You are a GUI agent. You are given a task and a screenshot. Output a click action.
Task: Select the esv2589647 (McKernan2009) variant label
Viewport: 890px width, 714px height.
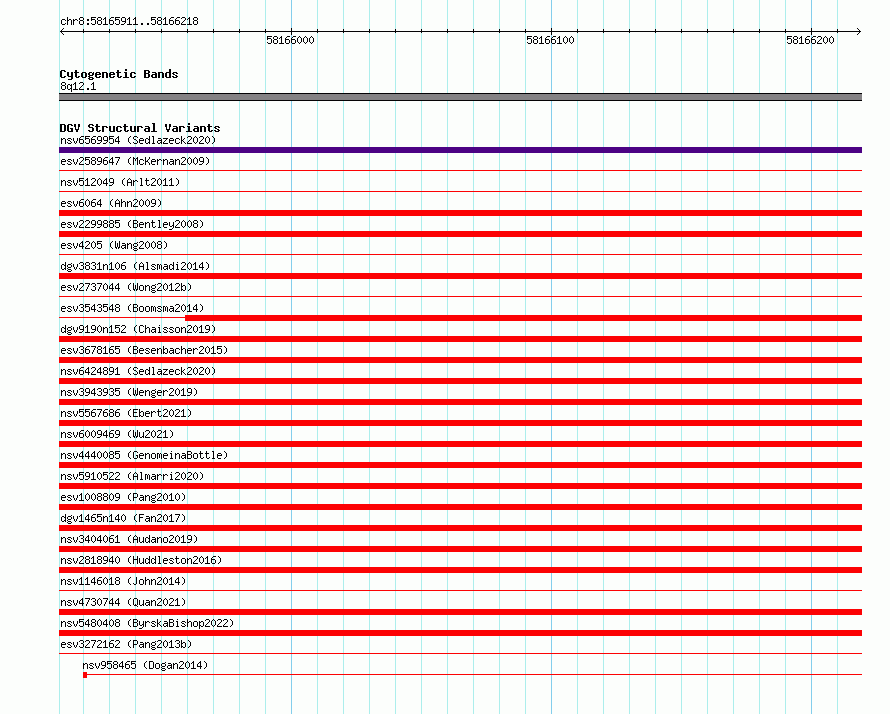coord(135,161)
